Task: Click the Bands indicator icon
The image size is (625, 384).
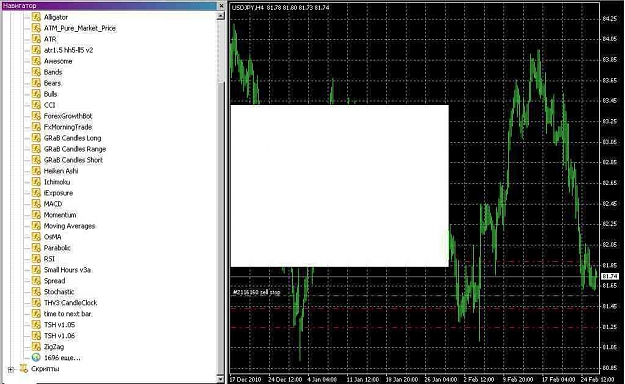Action: click(x=36, y=72)
